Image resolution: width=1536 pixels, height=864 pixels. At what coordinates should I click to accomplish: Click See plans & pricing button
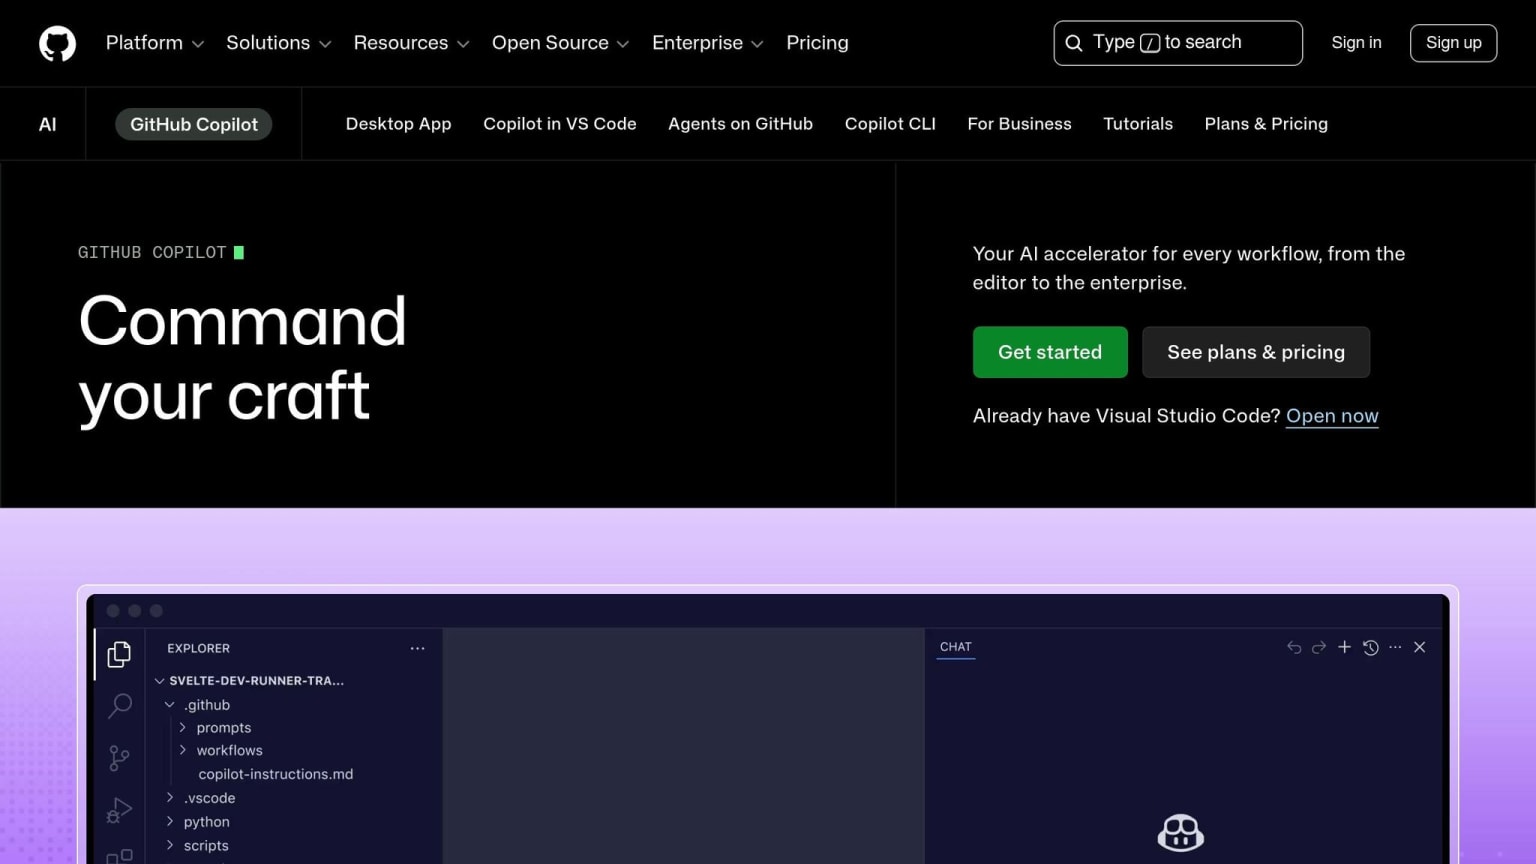(x=1256, y=352)
